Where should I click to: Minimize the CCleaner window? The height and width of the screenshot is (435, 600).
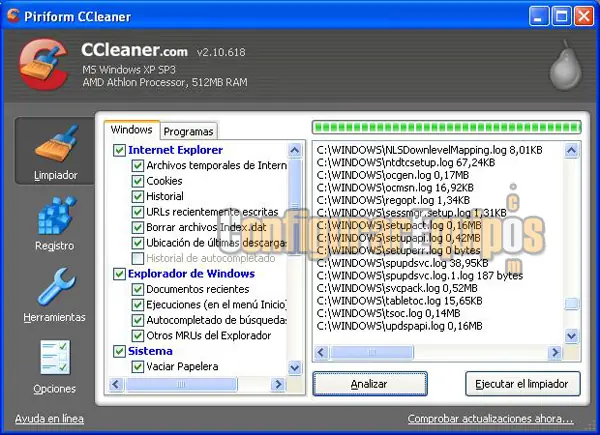539,16
